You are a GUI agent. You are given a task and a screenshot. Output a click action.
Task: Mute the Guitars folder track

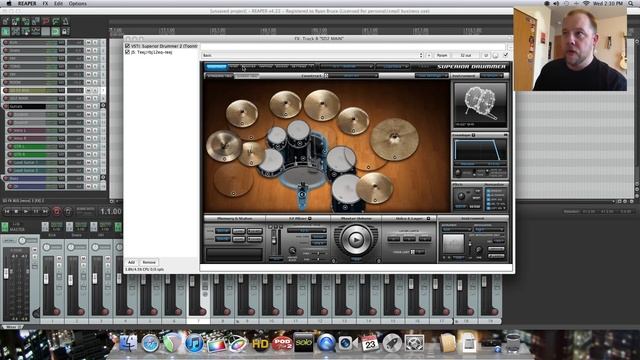88,106
